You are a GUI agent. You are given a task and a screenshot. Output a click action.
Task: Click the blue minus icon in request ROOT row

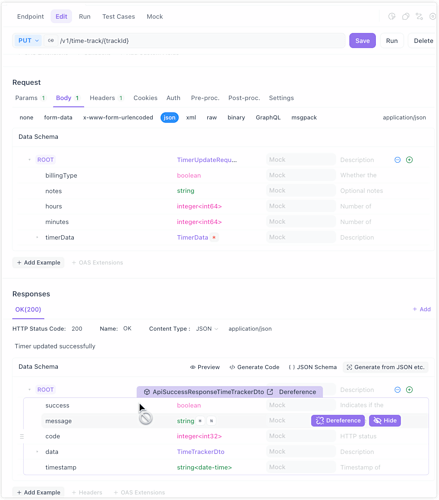pyautogui.click(x=397, y=160)
